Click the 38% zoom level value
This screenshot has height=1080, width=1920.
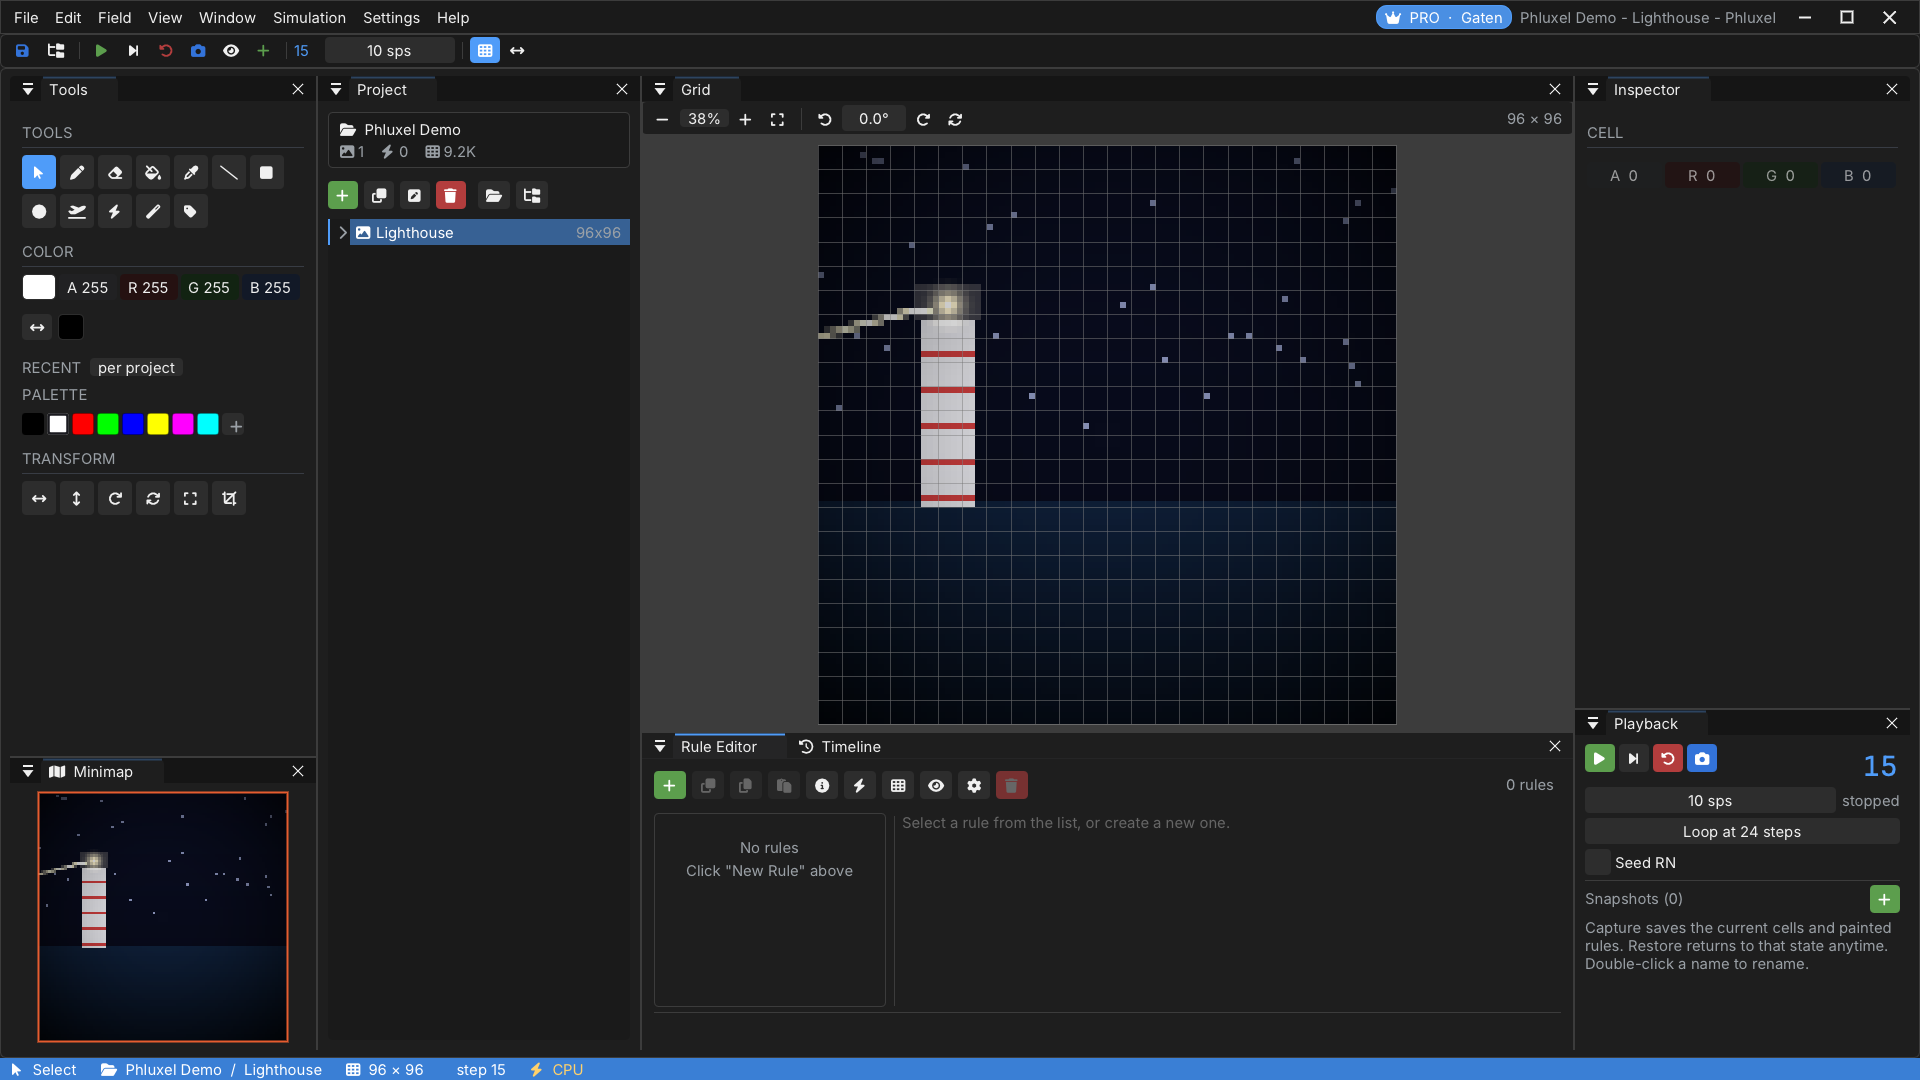point(704,120)
